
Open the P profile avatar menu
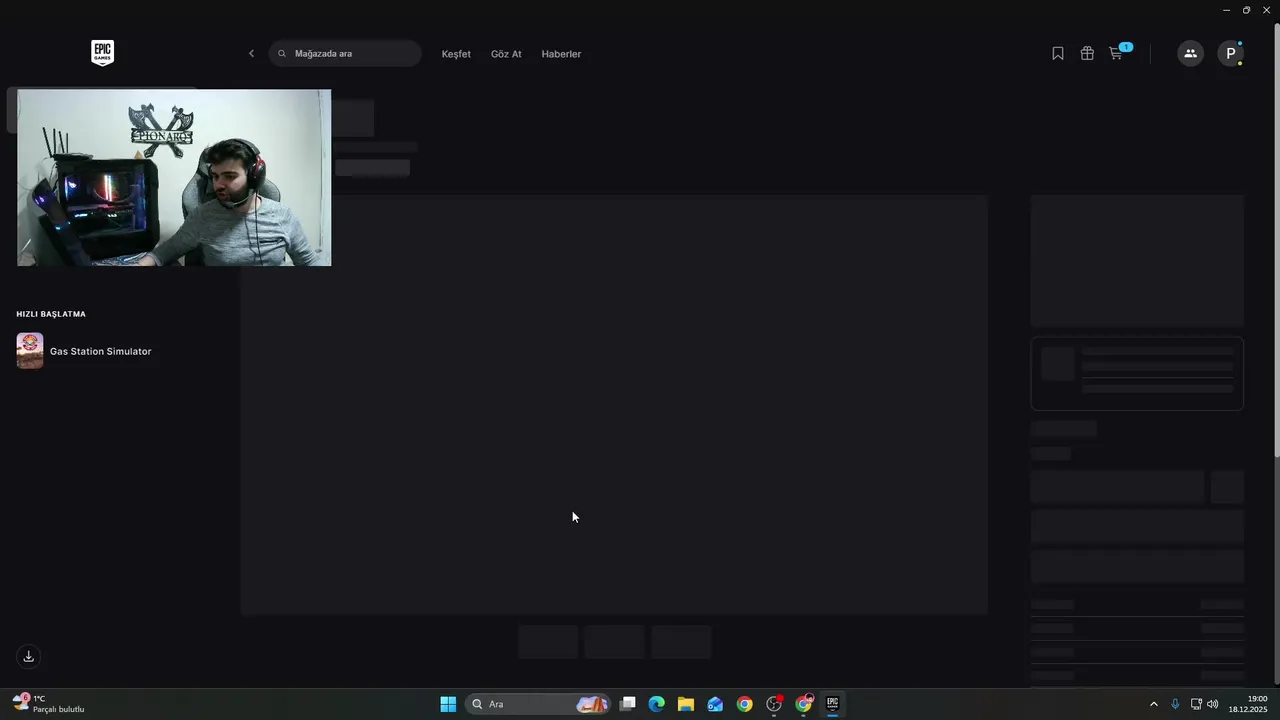click(x=1230, y=54)
